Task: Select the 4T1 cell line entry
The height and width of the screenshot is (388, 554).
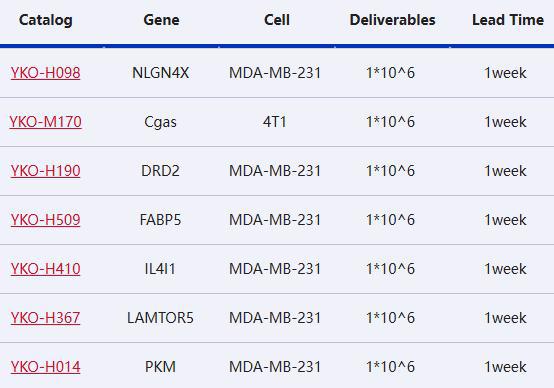Action: (x=275, y=122)
